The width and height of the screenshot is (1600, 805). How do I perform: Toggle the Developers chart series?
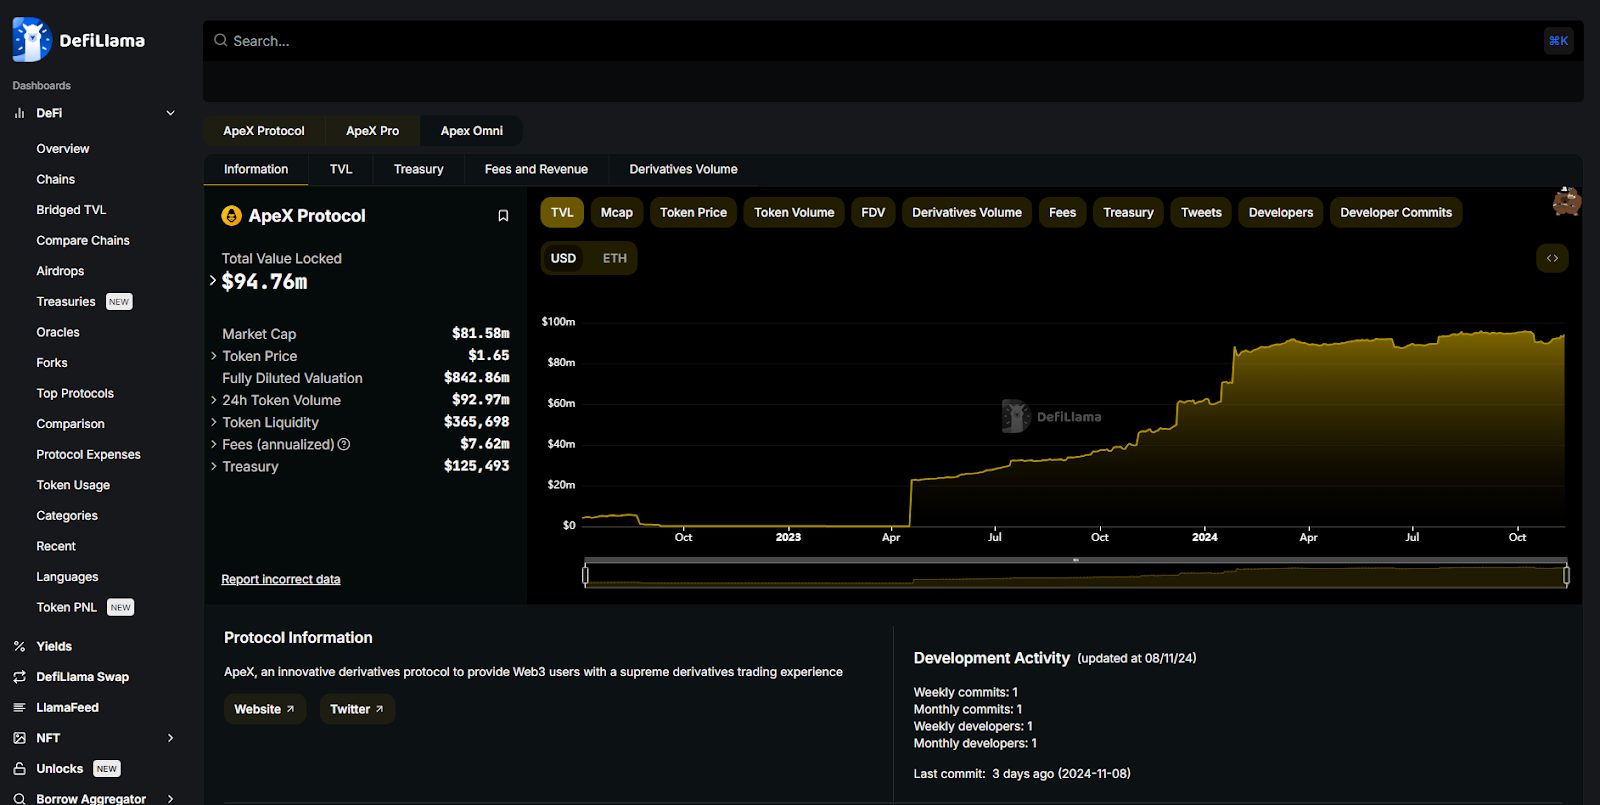tap(1281, 212)
